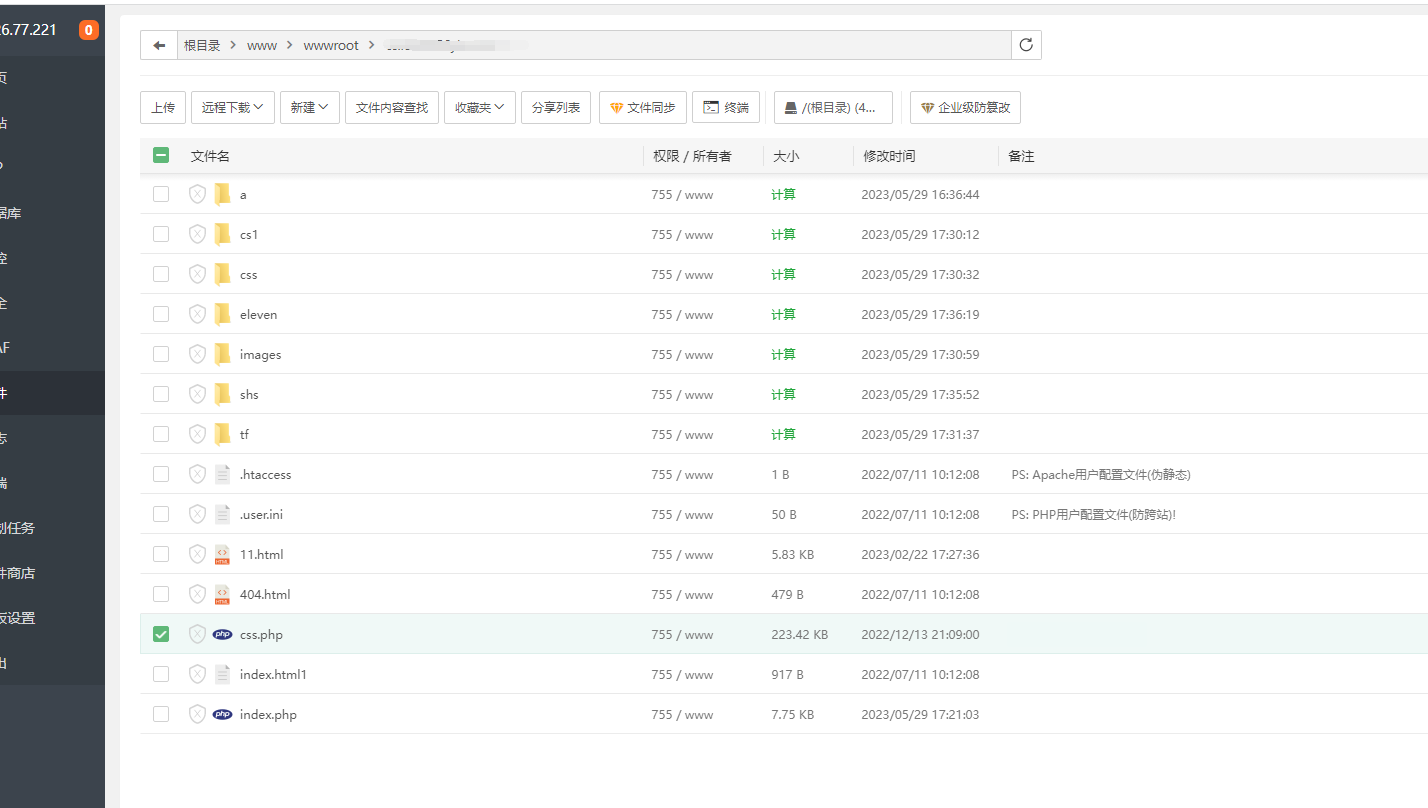Check the box for index.php

[161, 714]
